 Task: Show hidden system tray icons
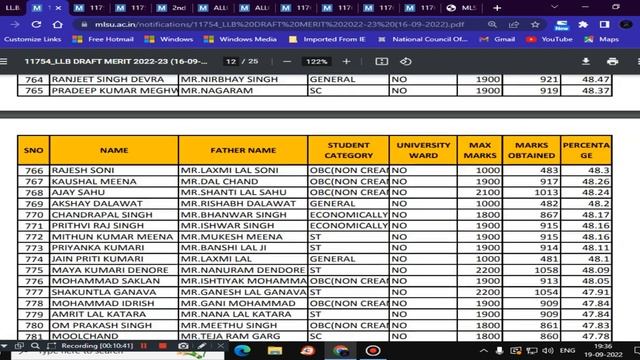click(x=484, y=351)
